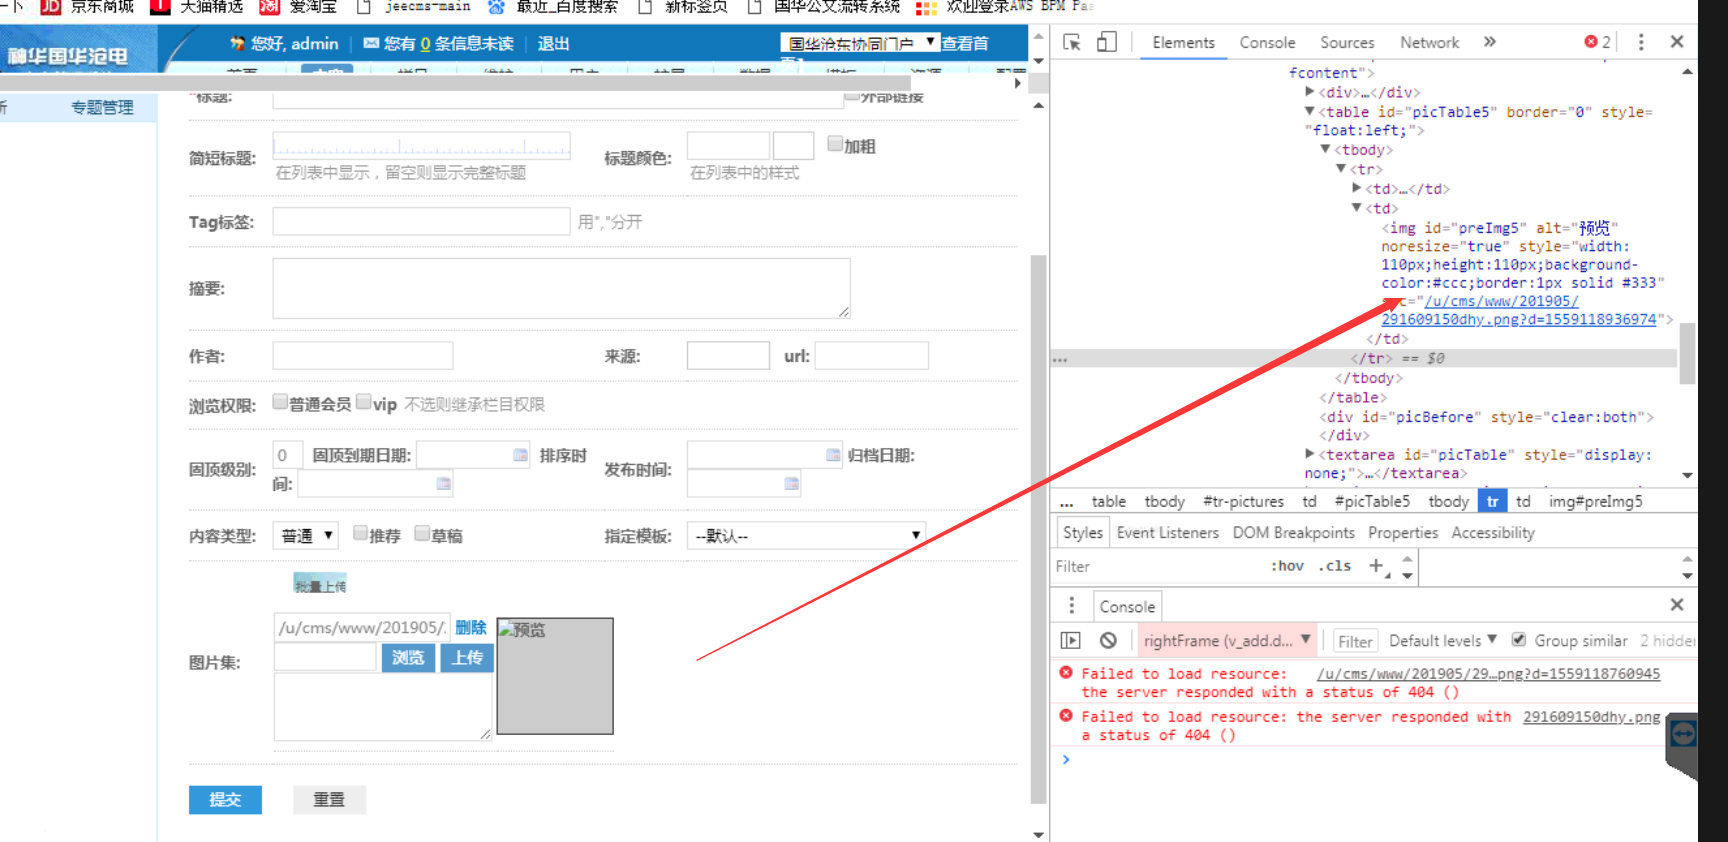The image size is (1728, 842).
Task: Open the DevTools three-dot customize menu
Action: tap(1641, 42)
